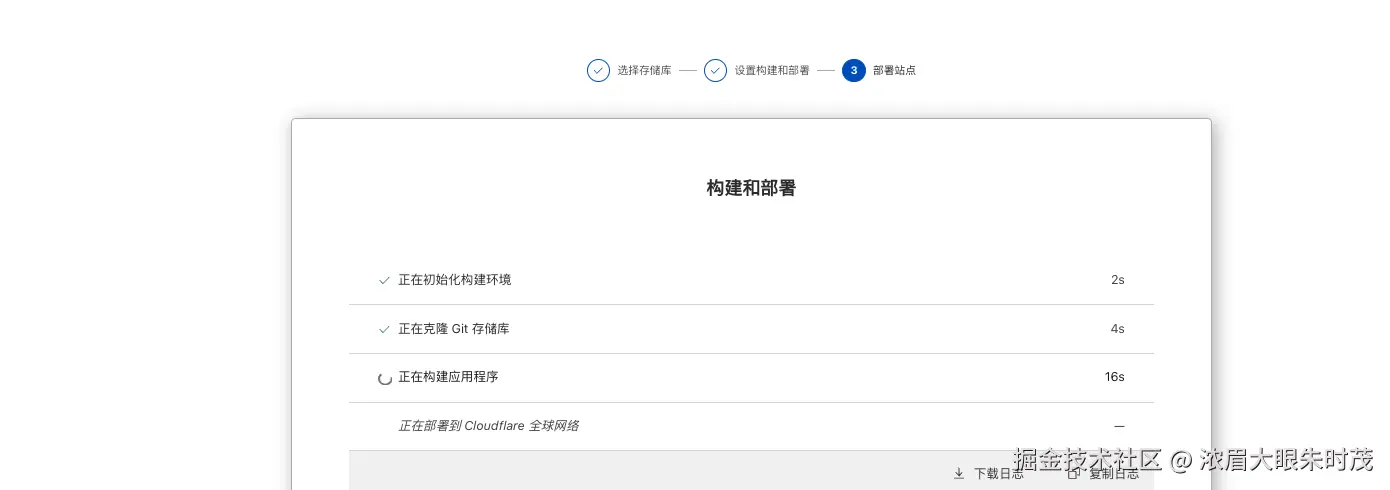Click the checkmark circle for 选择存储库 step
Viewport: 1390px width, 490px height.
[598, 70]
